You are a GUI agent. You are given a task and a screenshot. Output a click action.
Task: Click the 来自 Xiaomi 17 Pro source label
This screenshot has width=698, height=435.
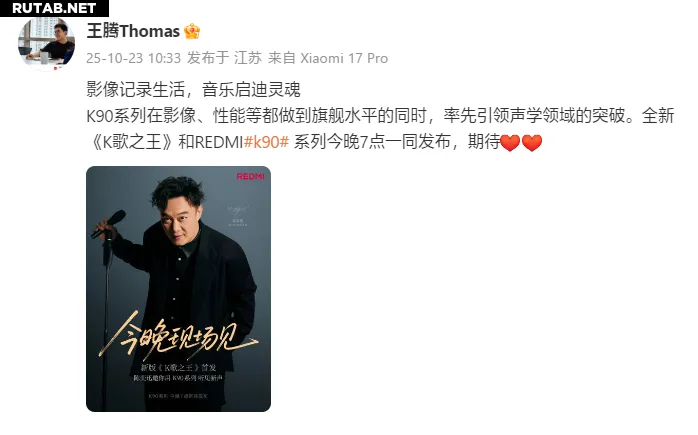click(328, 58)
